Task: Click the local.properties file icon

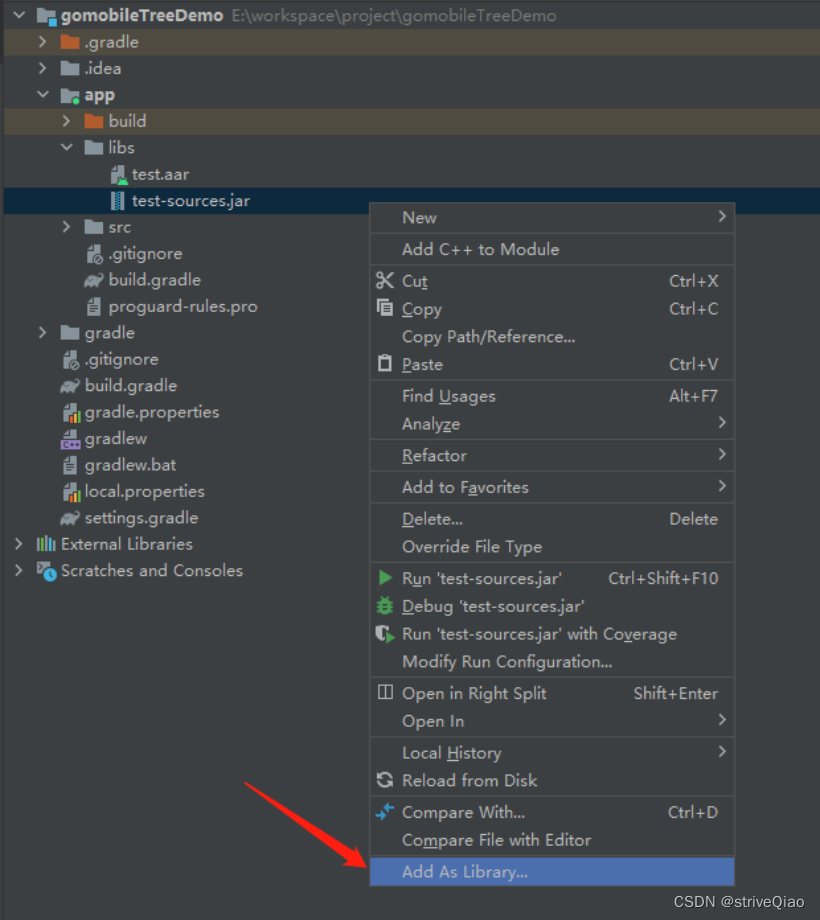Action: [71, 492]
